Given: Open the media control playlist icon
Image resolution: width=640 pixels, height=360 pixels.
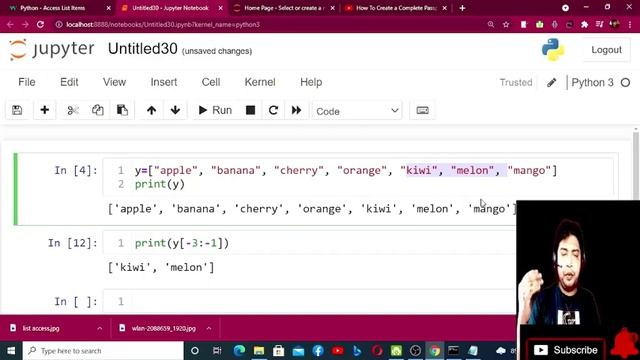Looking at the screenshot, I should [599, 24].
